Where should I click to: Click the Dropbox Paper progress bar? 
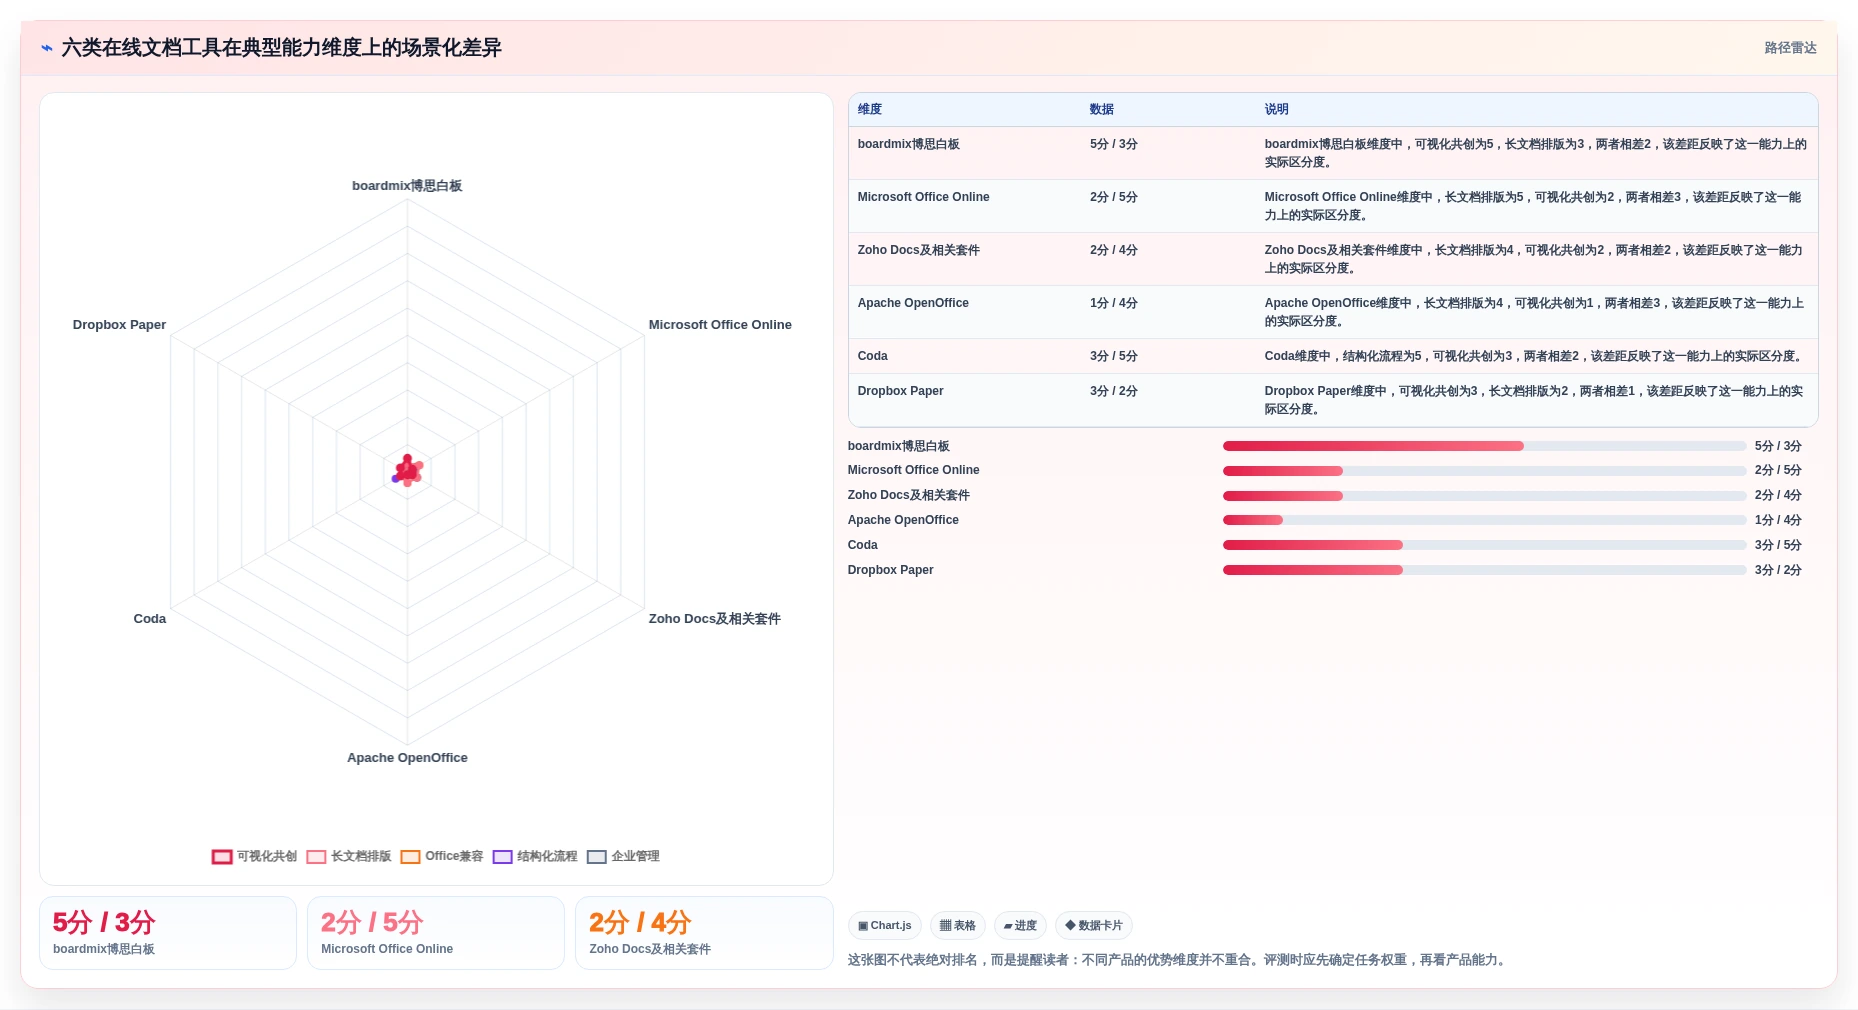click(1484, 570)
